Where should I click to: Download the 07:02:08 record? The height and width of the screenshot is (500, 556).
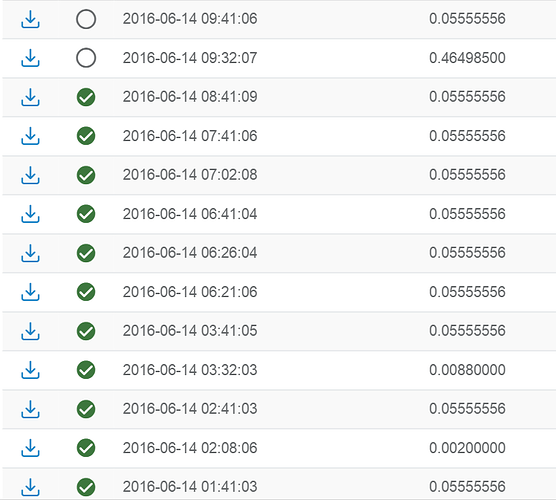(x=30, y=175)
